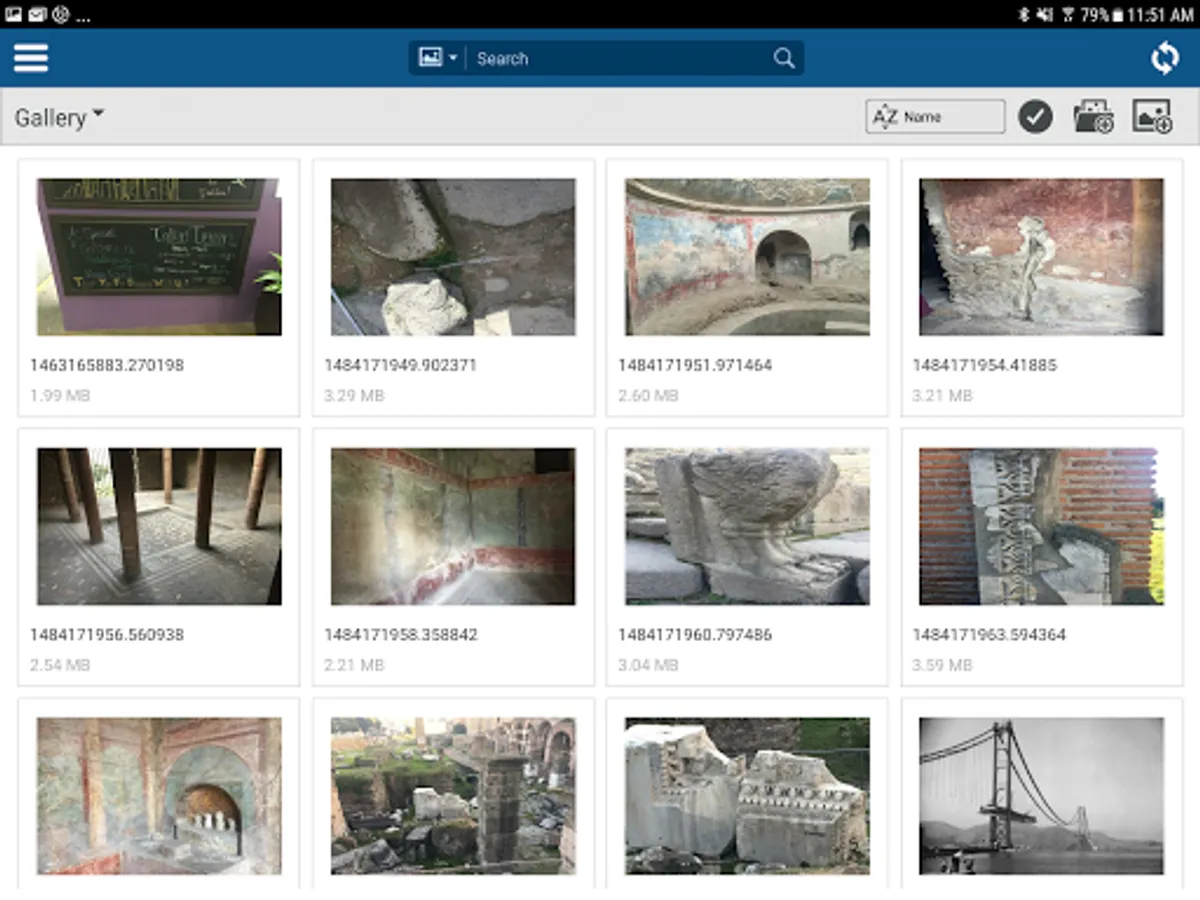The width and height of the screenshot is (1200, 900).
Task: Open thumbnail of photo 1484171958.358842
Action: tap(453, 526)
